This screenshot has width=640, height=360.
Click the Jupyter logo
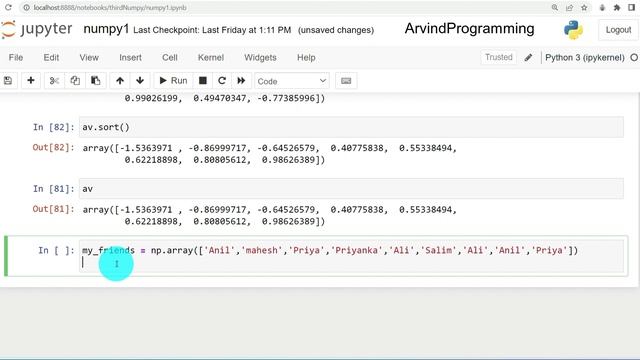(38, 29)
